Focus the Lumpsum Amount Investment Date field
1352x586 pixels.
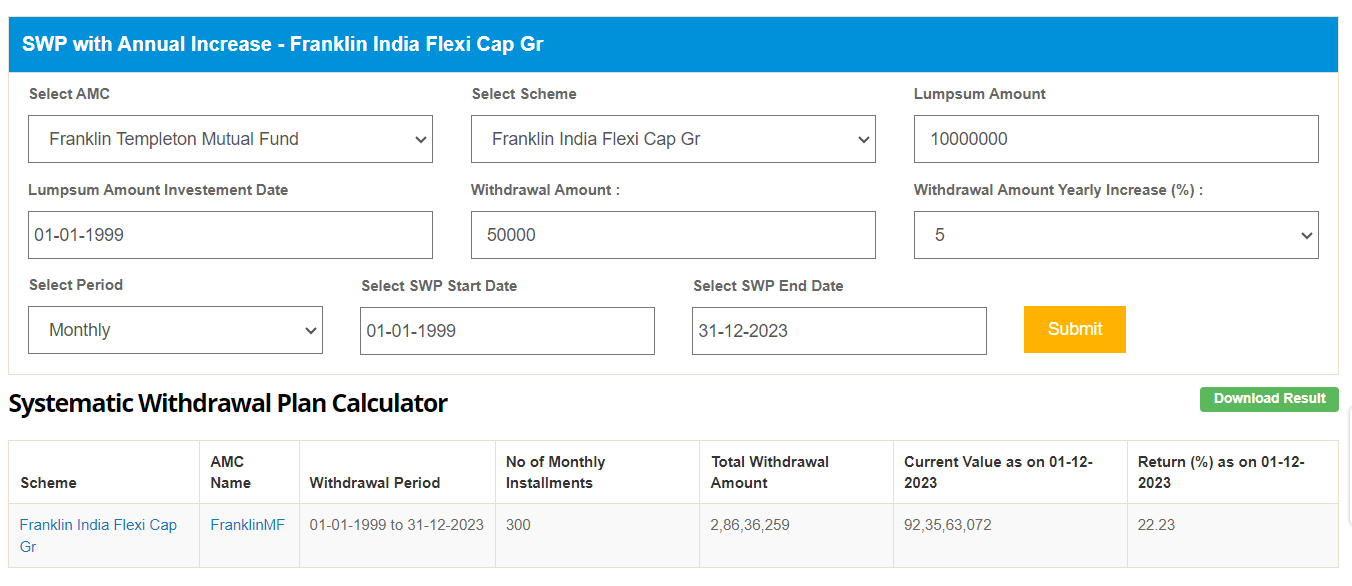point(230,235)
